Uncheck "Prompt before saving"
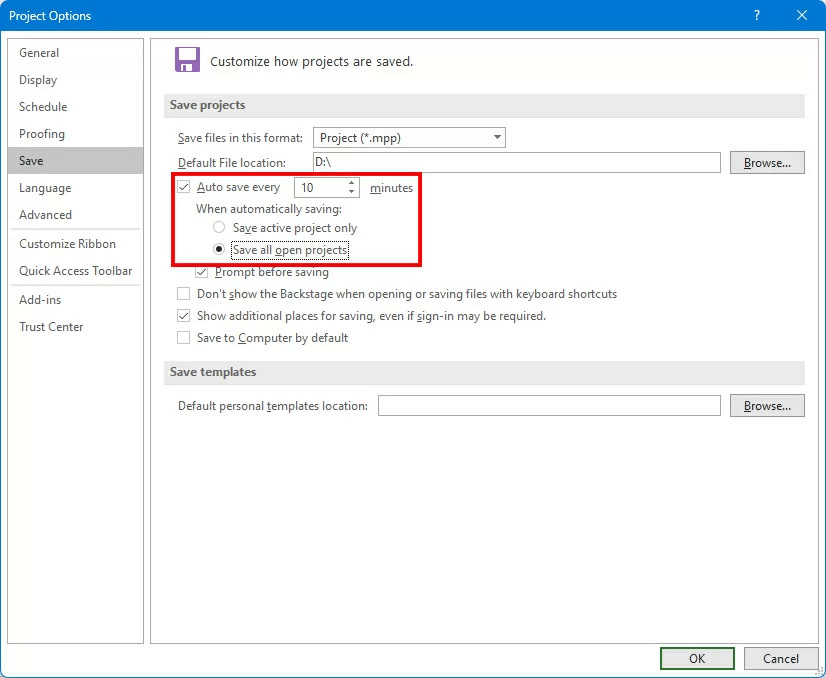826x678 pixels. [202, 272]
